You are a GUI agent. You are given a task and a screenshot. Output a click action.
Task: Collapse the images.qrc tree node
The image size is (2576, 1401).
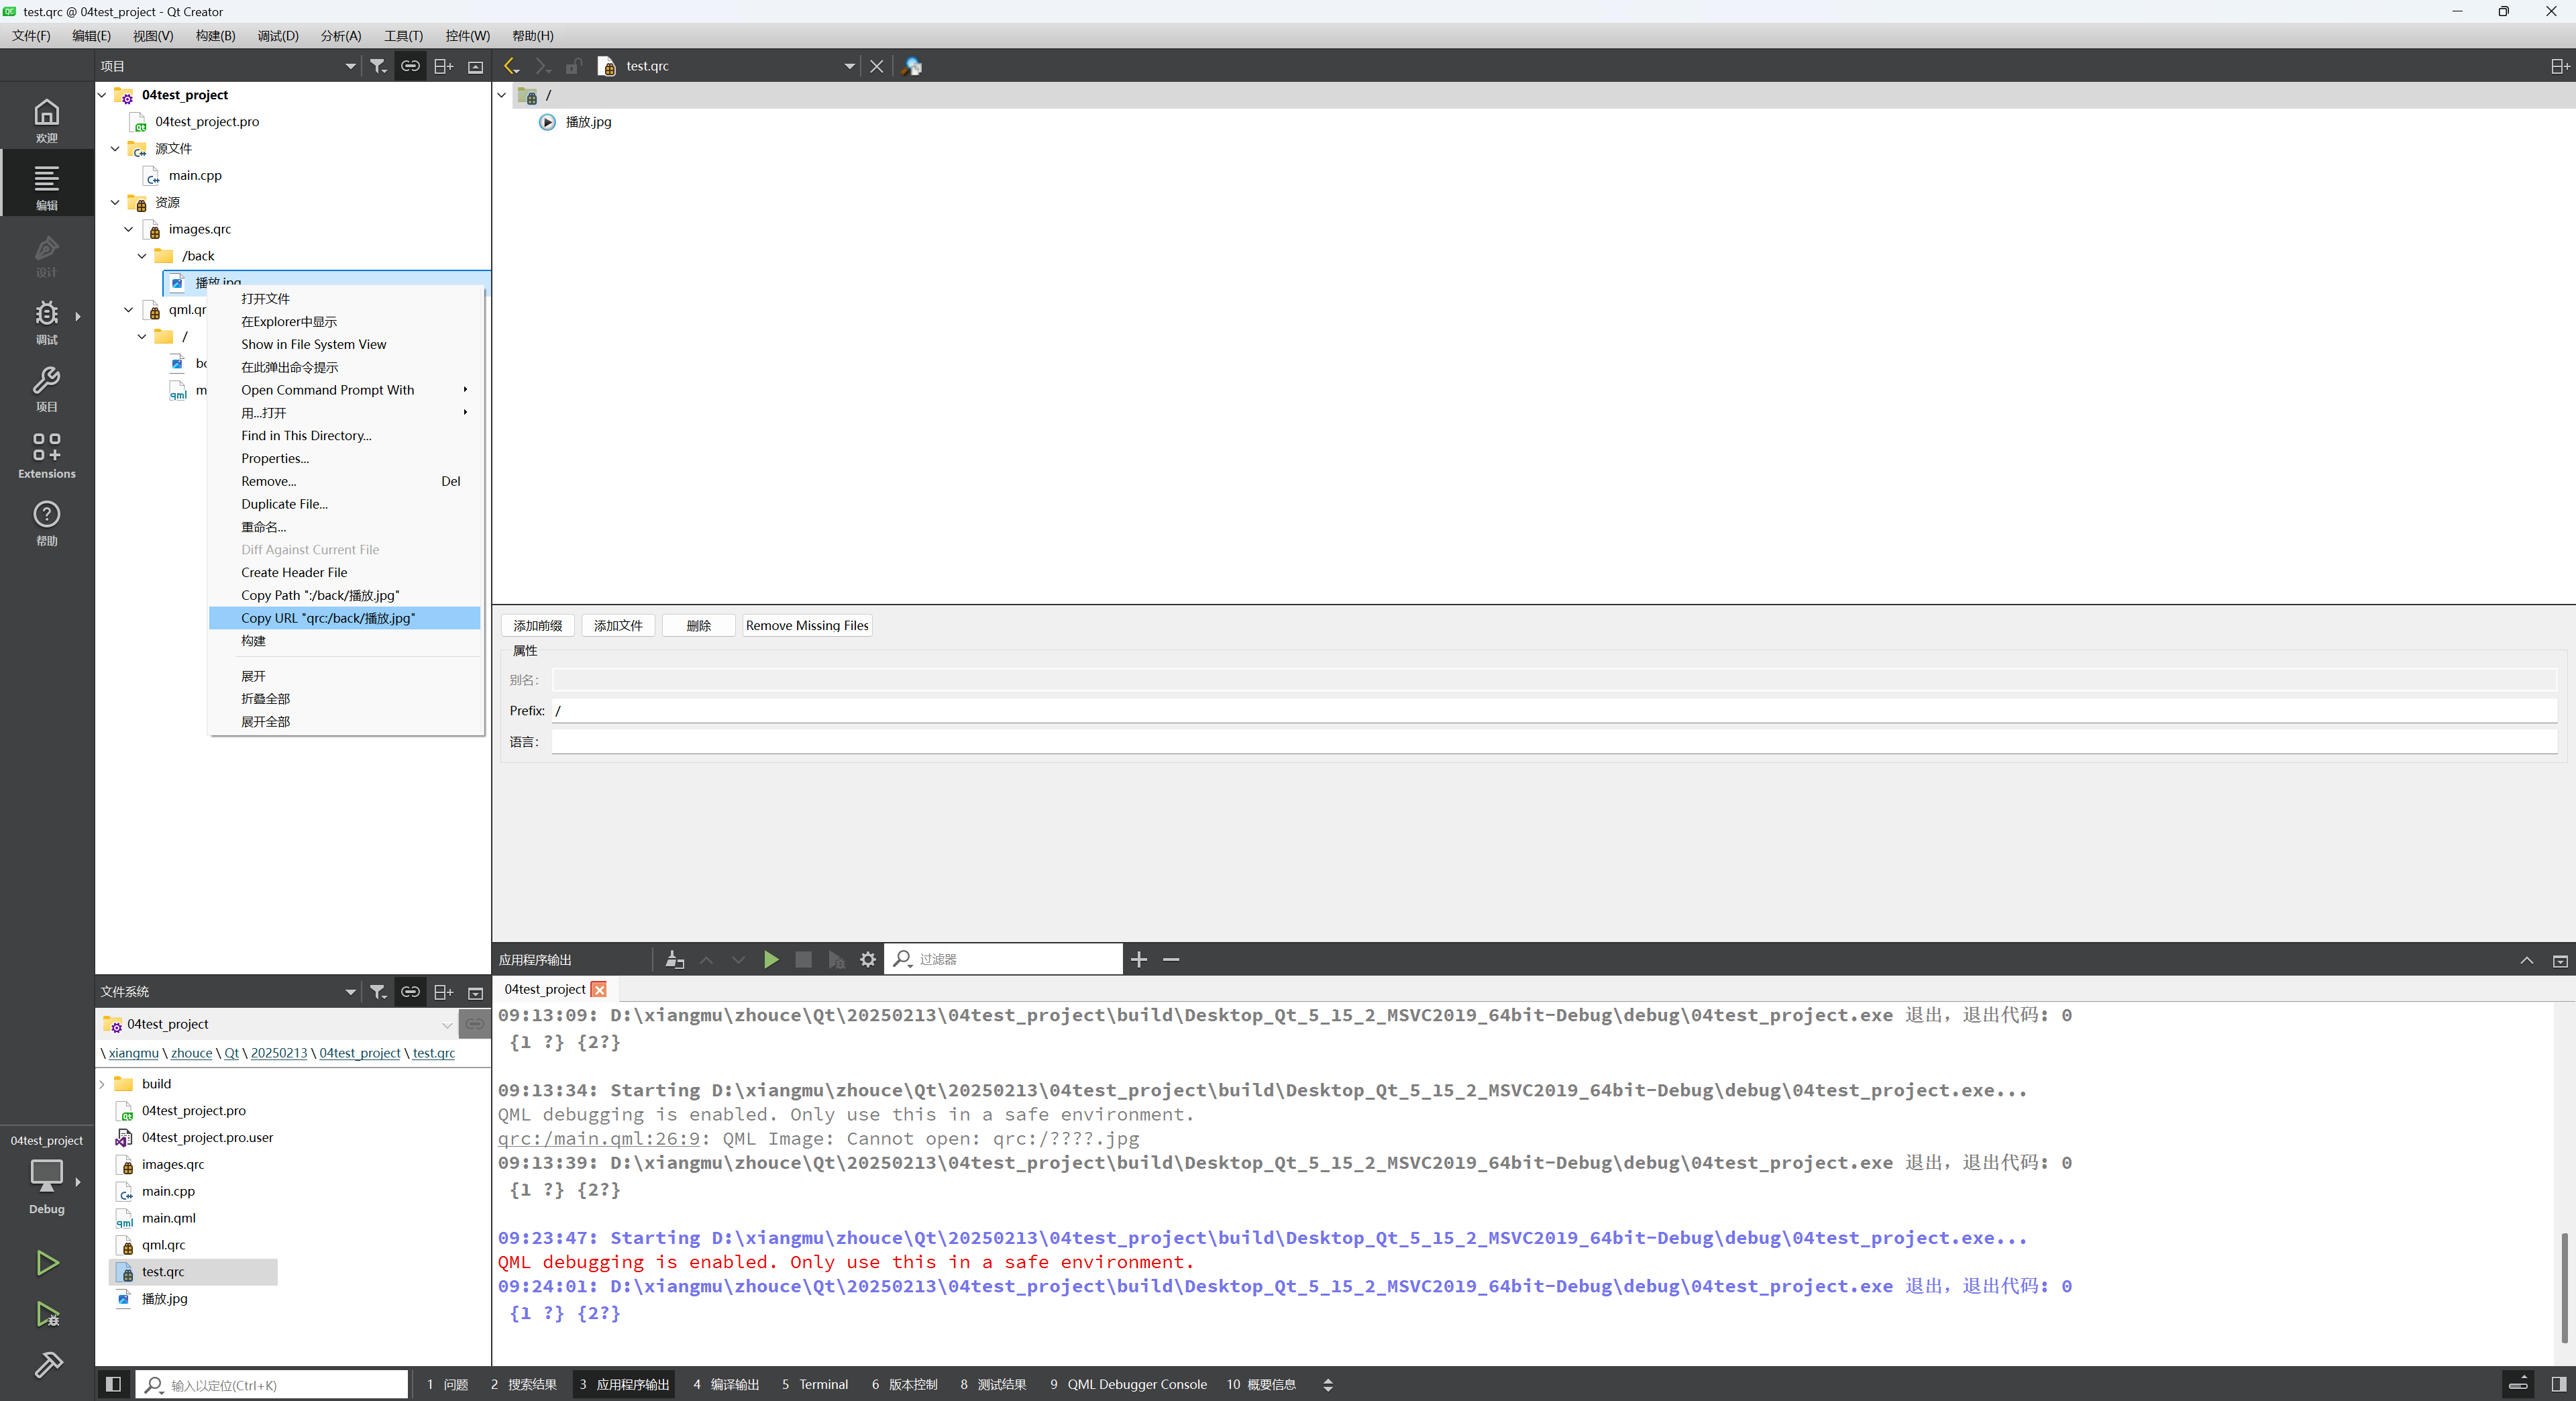pyautogui.click(x=128, y=229)
